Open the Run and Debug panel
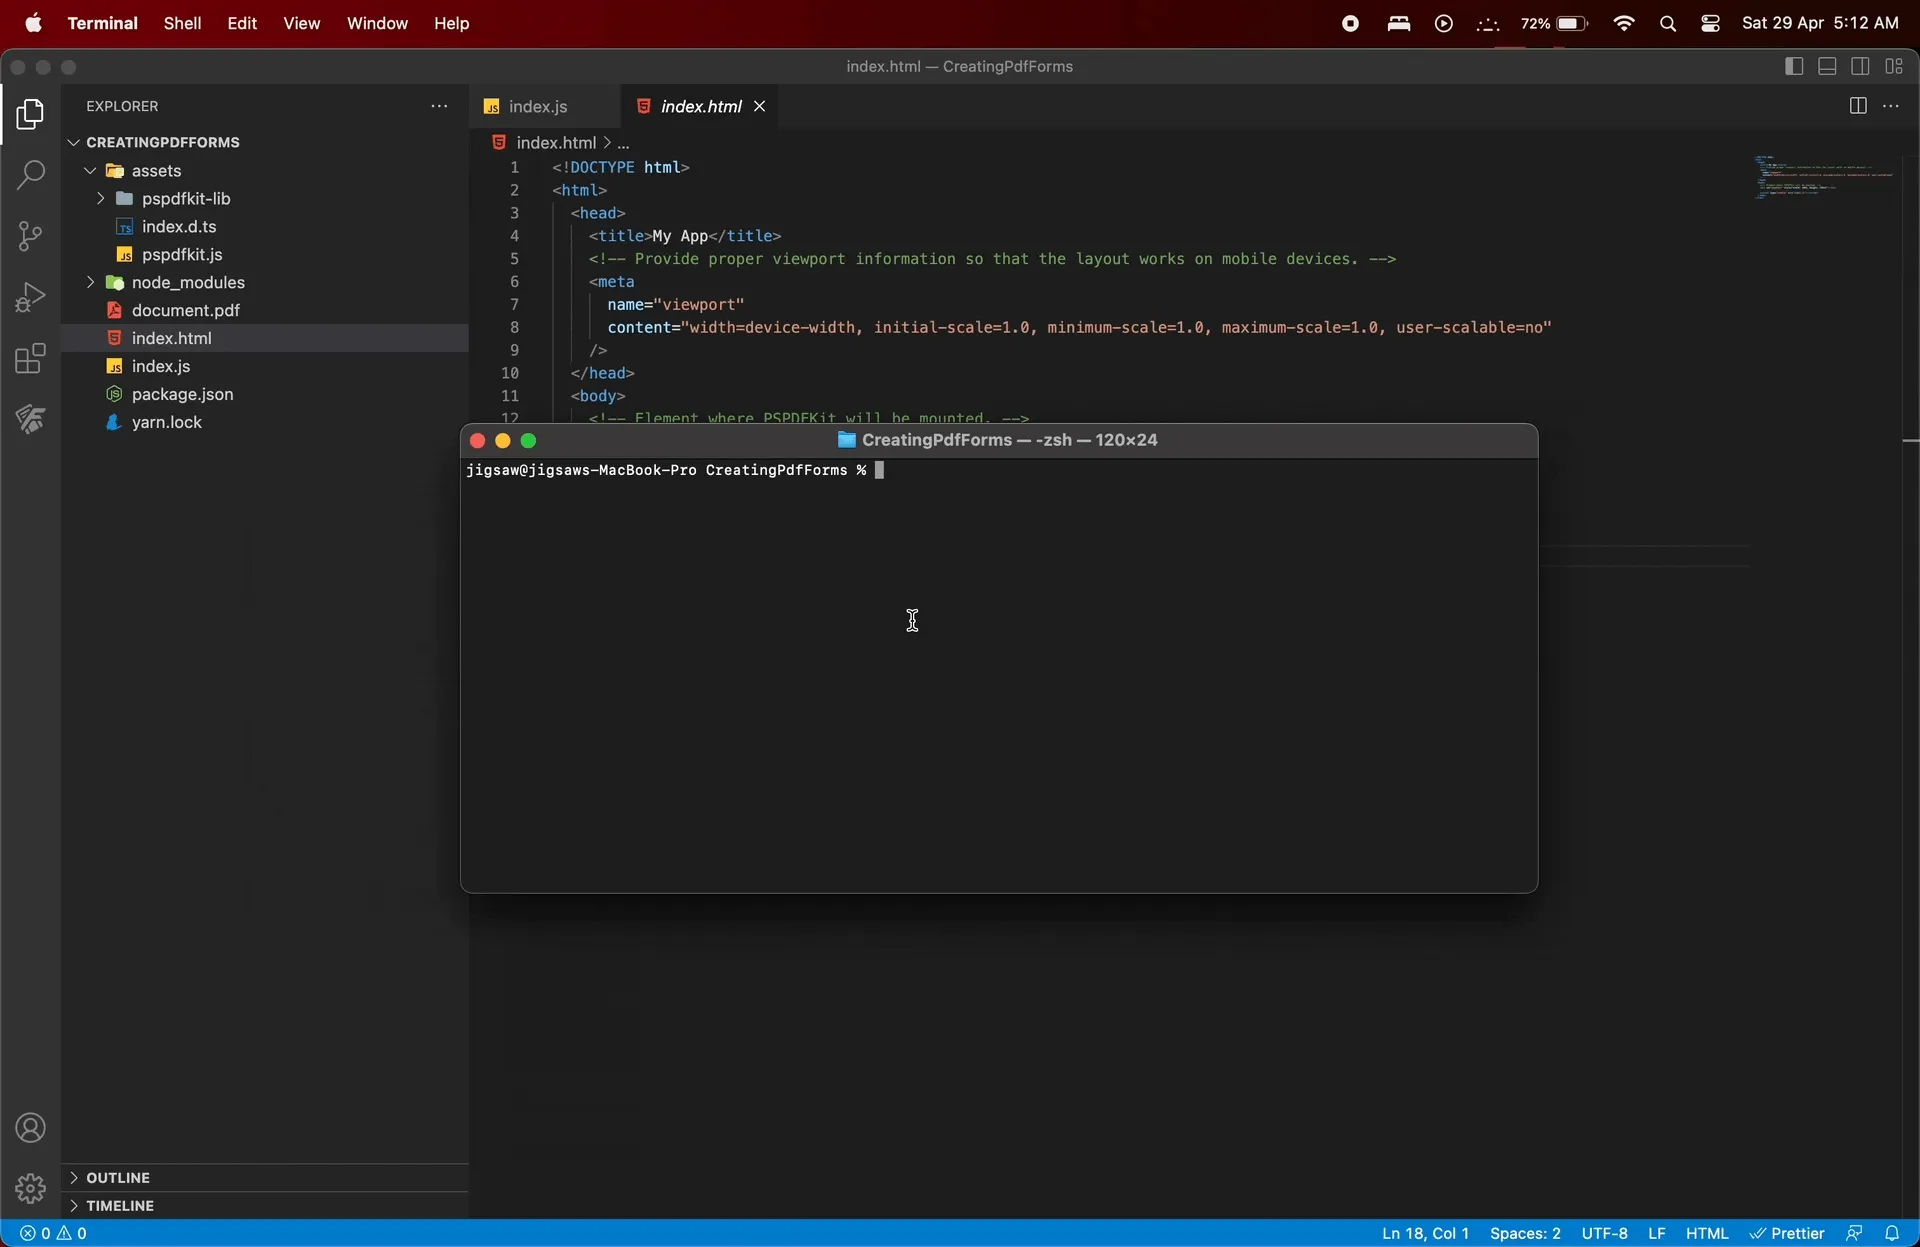The width and height of the screenshot is (1920, 1247). [x=30, y=296]
